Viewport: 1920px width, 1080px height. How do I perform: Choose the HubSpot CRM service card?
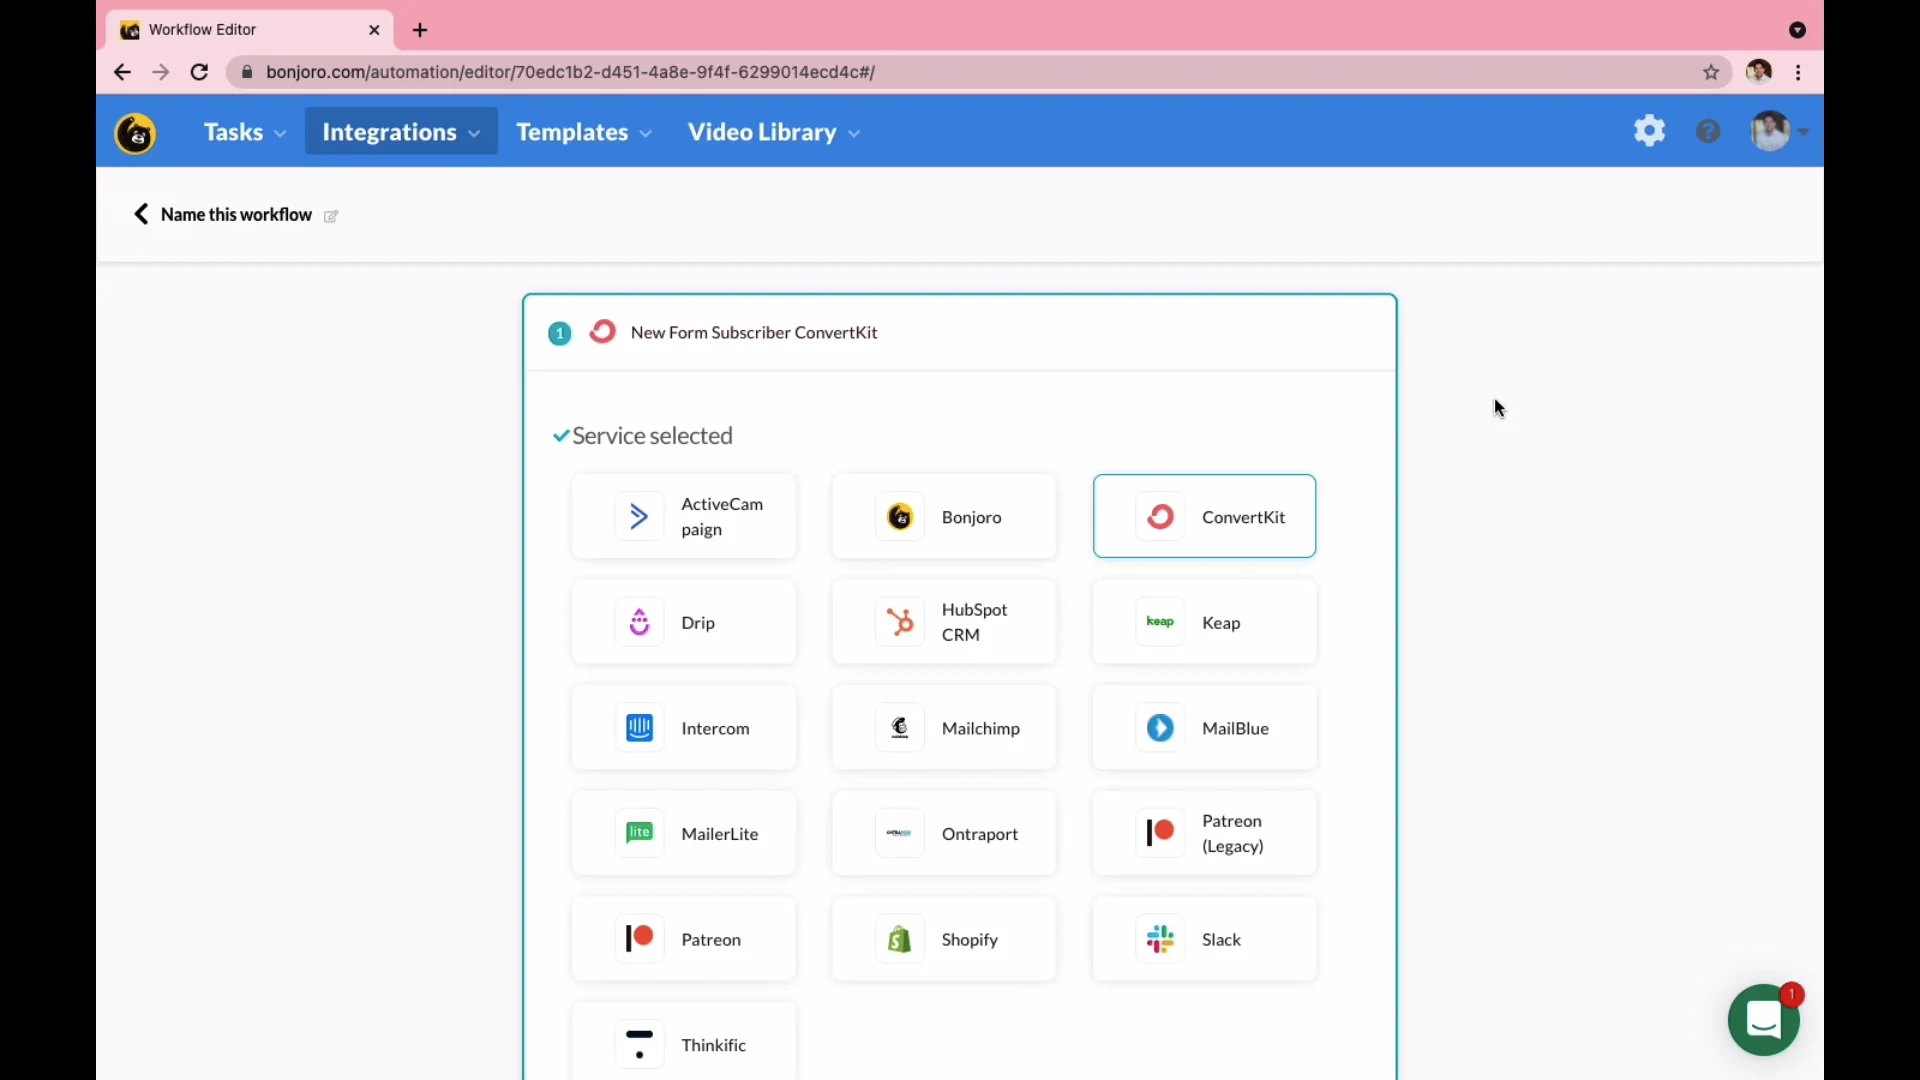coord(943,622)
